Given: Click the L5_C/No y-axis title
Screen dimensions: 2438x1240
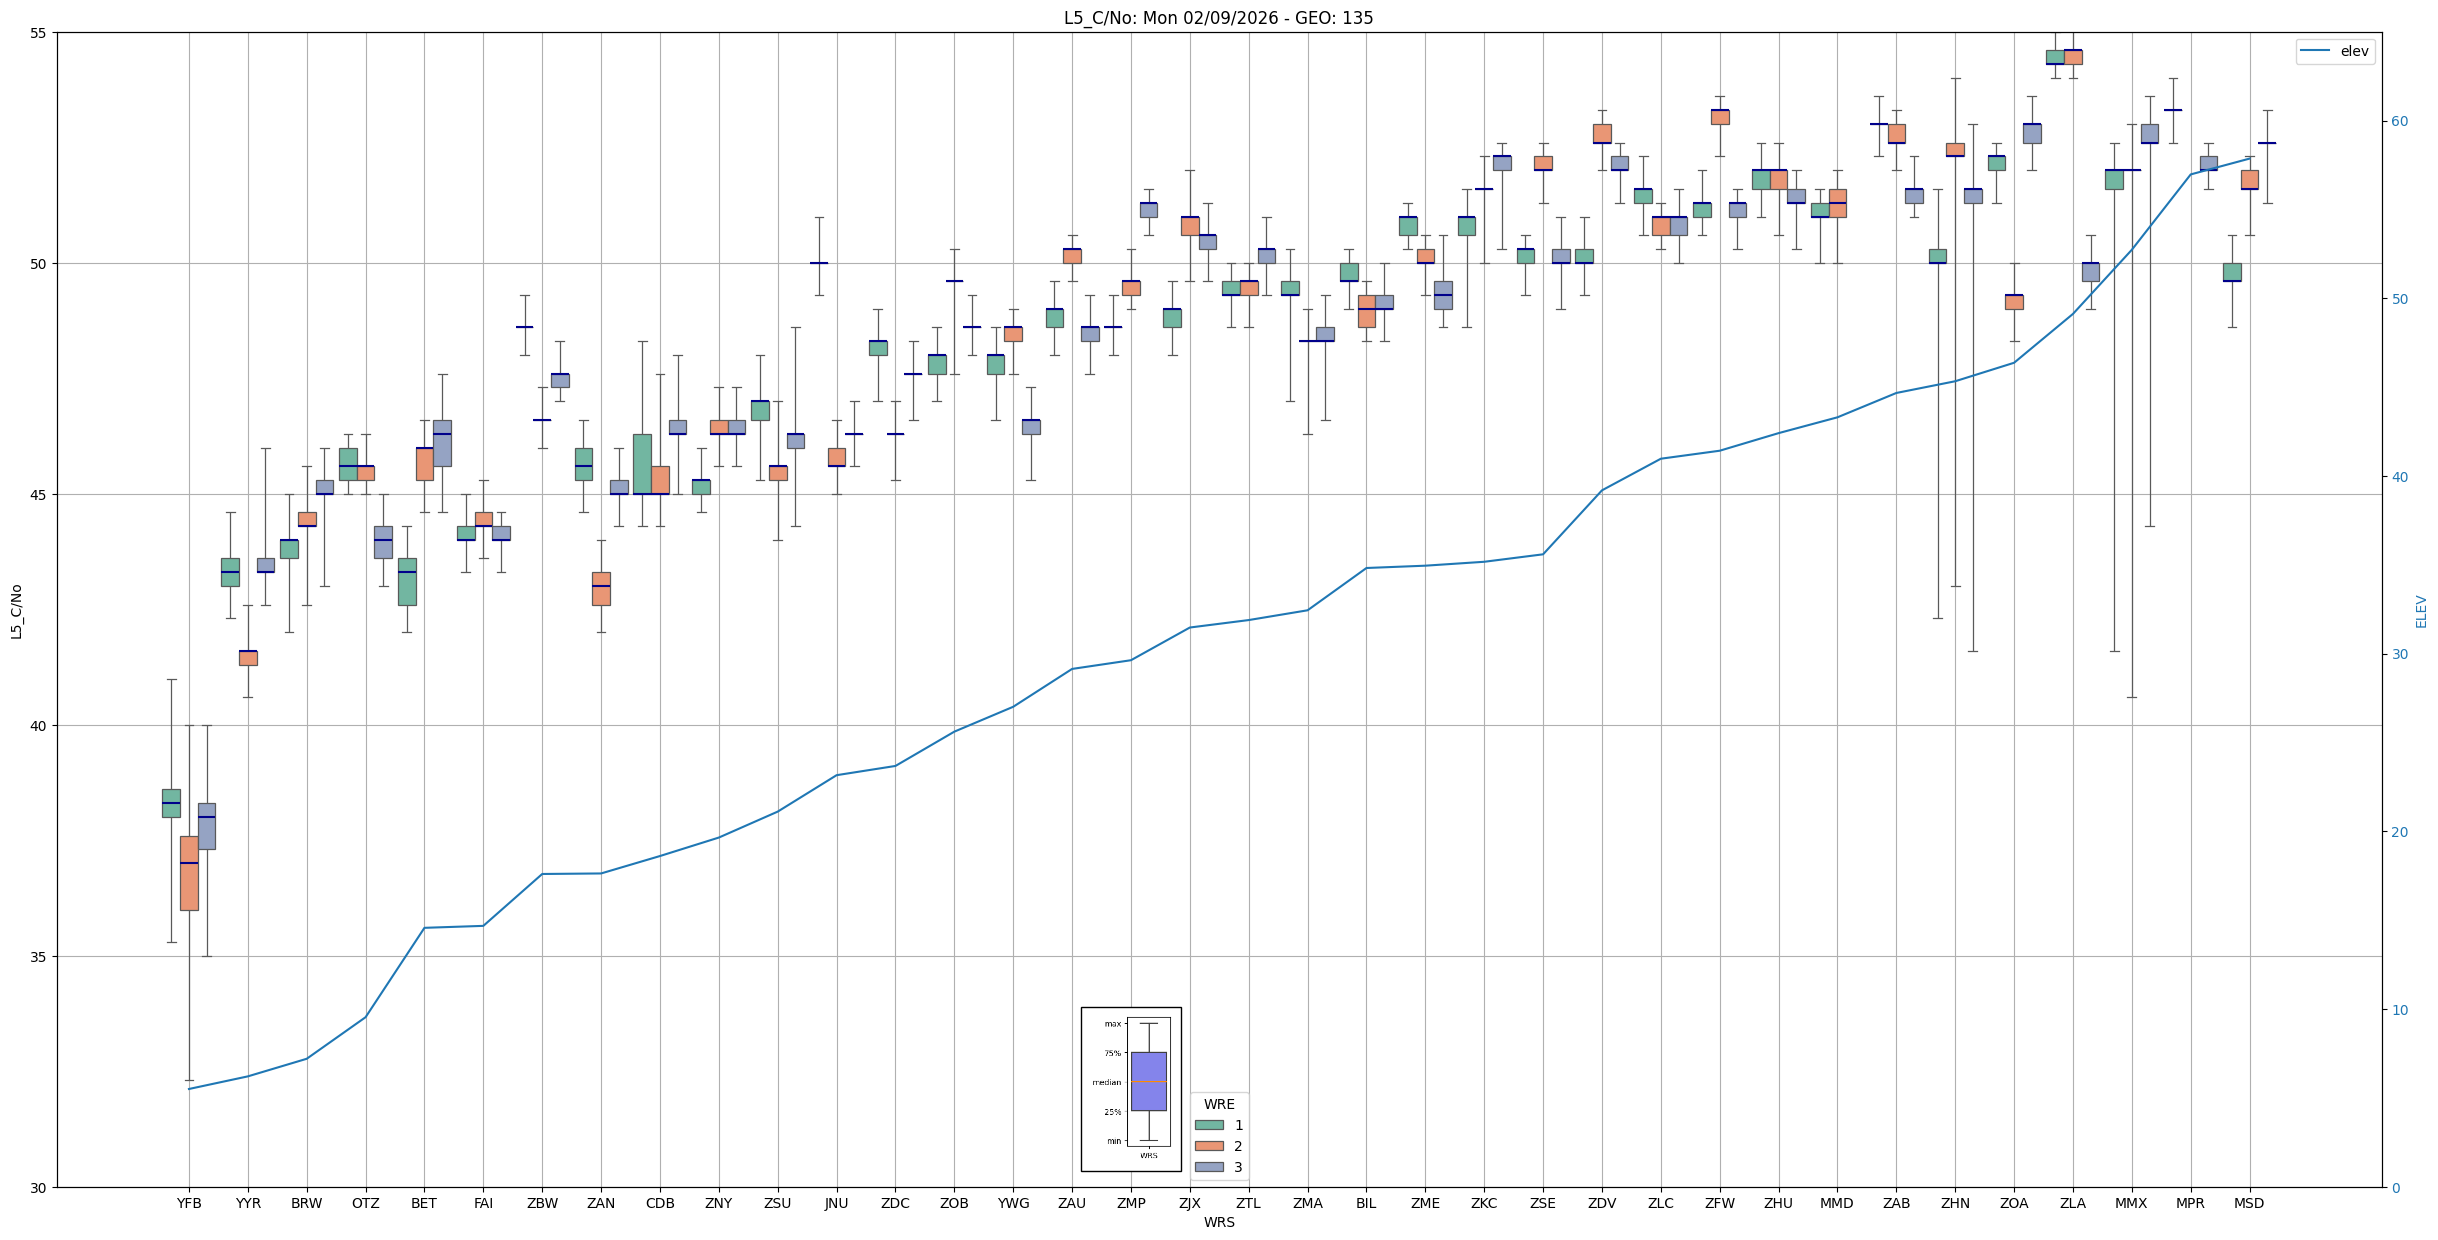Looking at the screenshot, I should click(16, 611).
